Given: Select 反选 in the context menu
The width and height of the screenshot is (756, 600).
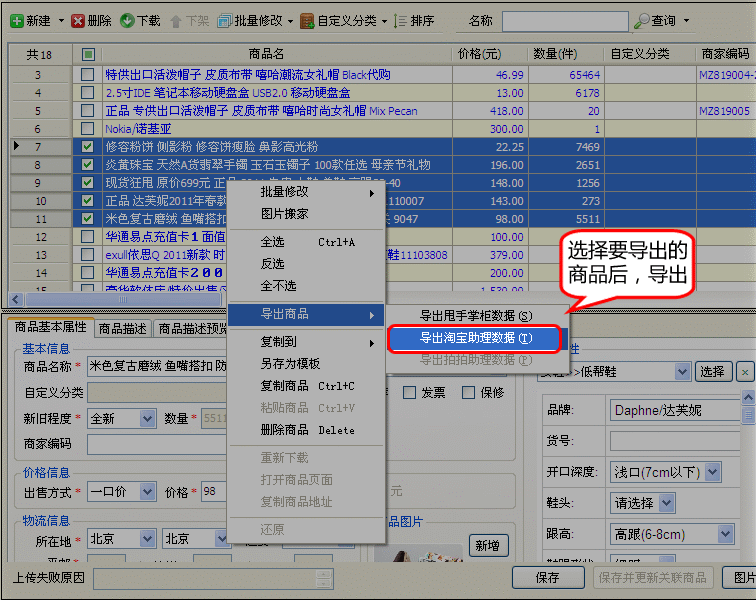Looking at the screenshot, I should coord(306,264).
